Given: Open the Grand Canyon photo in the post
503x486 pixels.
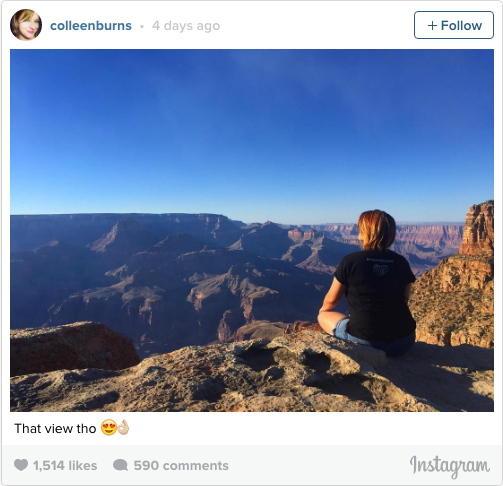Looking at the screenshot, I should pyautogui.click(x=252, y=230).
